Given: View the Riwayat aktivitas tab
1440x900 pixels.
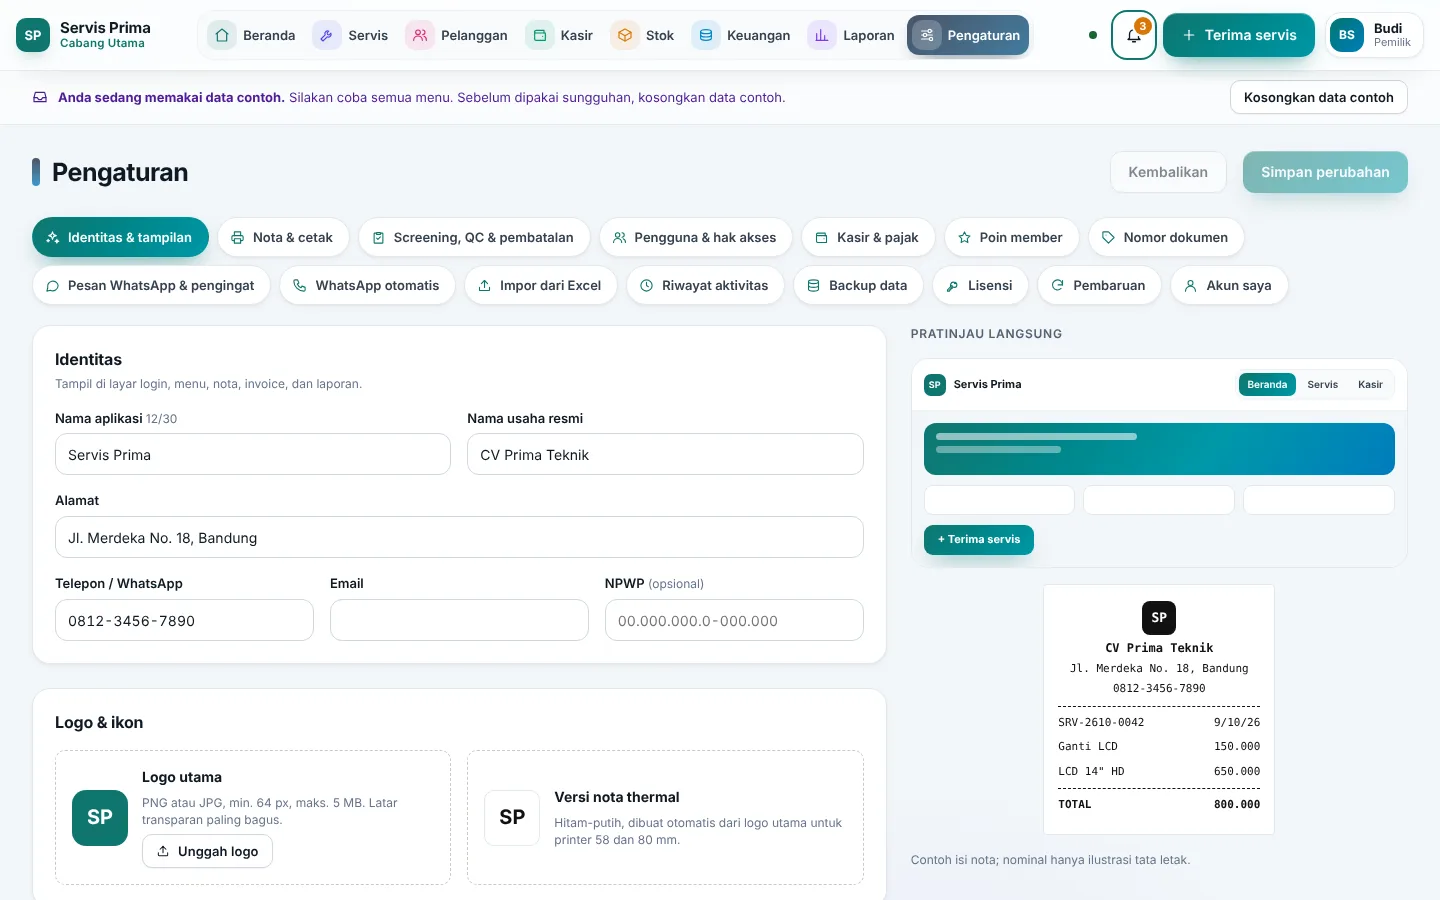Looking at the screenshot, I should (705, 285).
